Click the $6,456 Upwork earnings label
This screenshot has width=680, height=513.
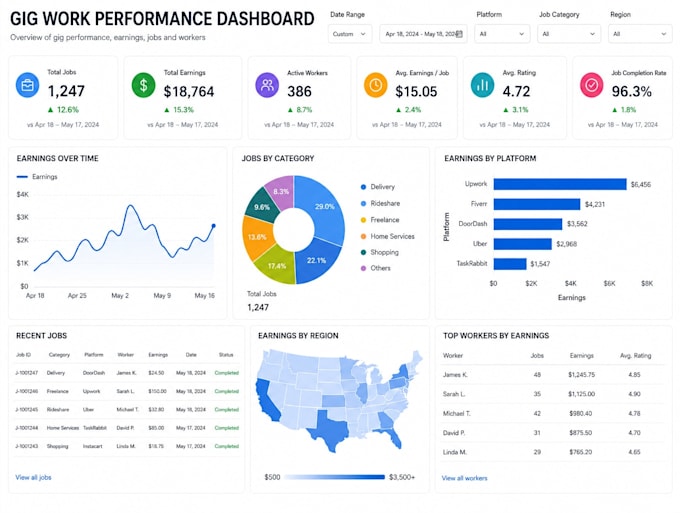(641, 185)
